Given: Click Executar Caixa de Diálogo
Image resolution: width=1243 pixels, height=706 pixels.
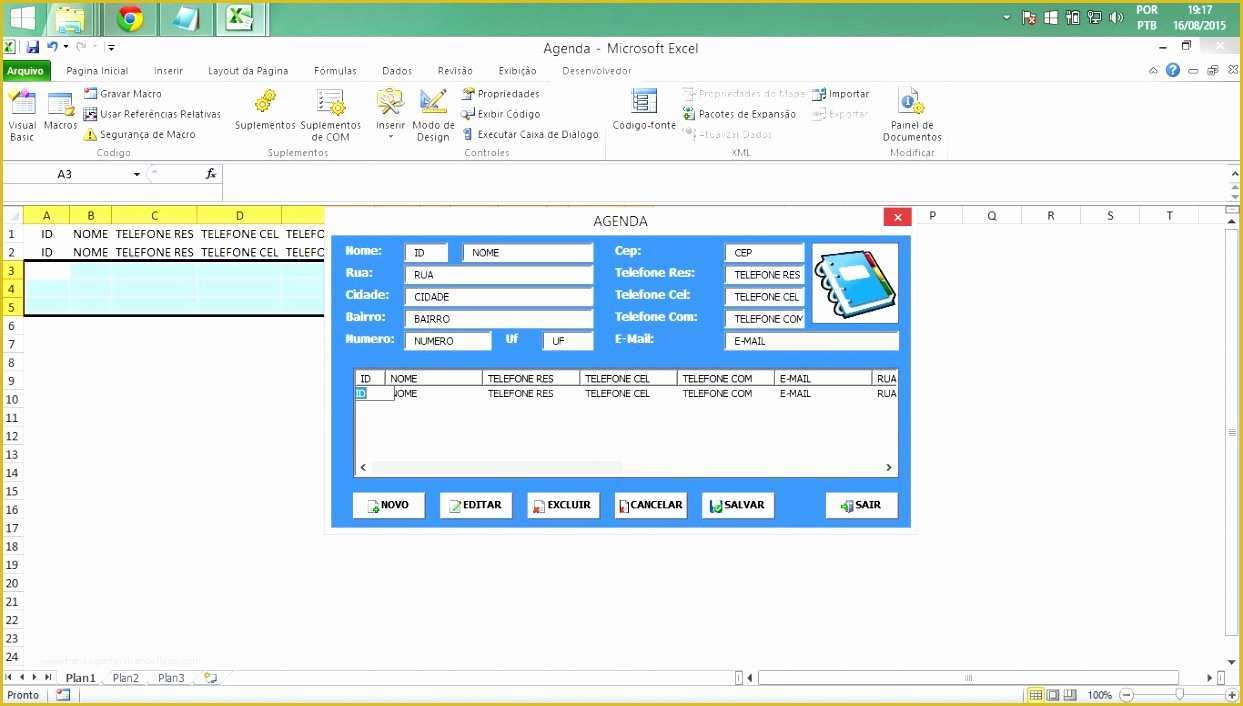Looking at the screenshot, I should point(530,134).
